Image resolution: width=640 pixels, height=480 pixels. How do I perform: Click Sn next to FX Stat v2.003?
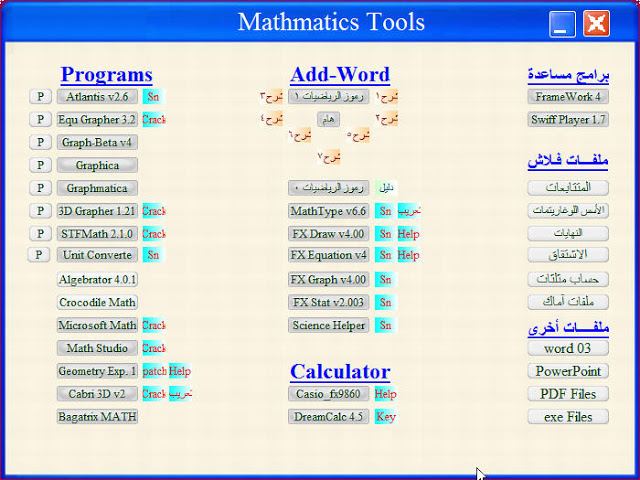(x=385, y=302)
